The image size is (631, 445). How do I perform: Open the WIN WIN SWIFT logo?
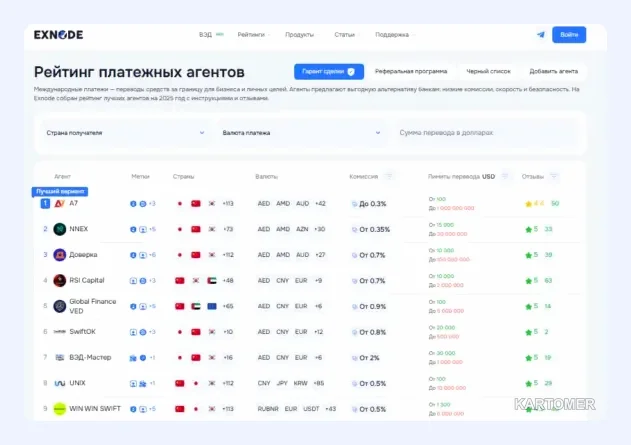(60, 409)
